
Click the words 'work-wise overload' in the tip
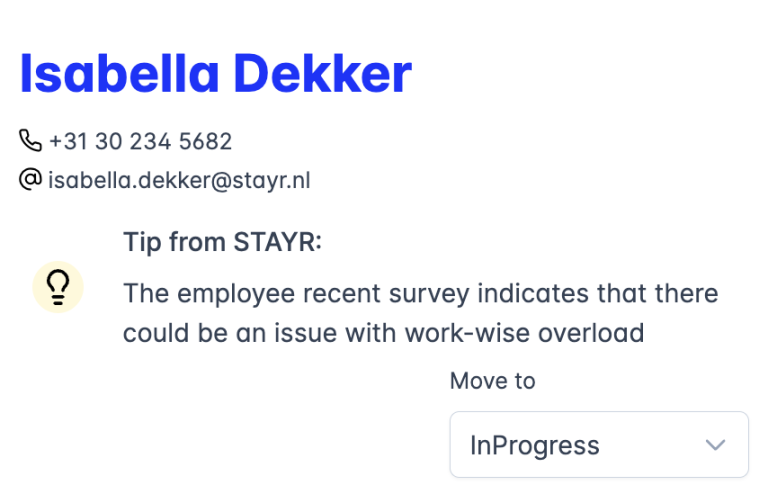(x=524, y=333)
